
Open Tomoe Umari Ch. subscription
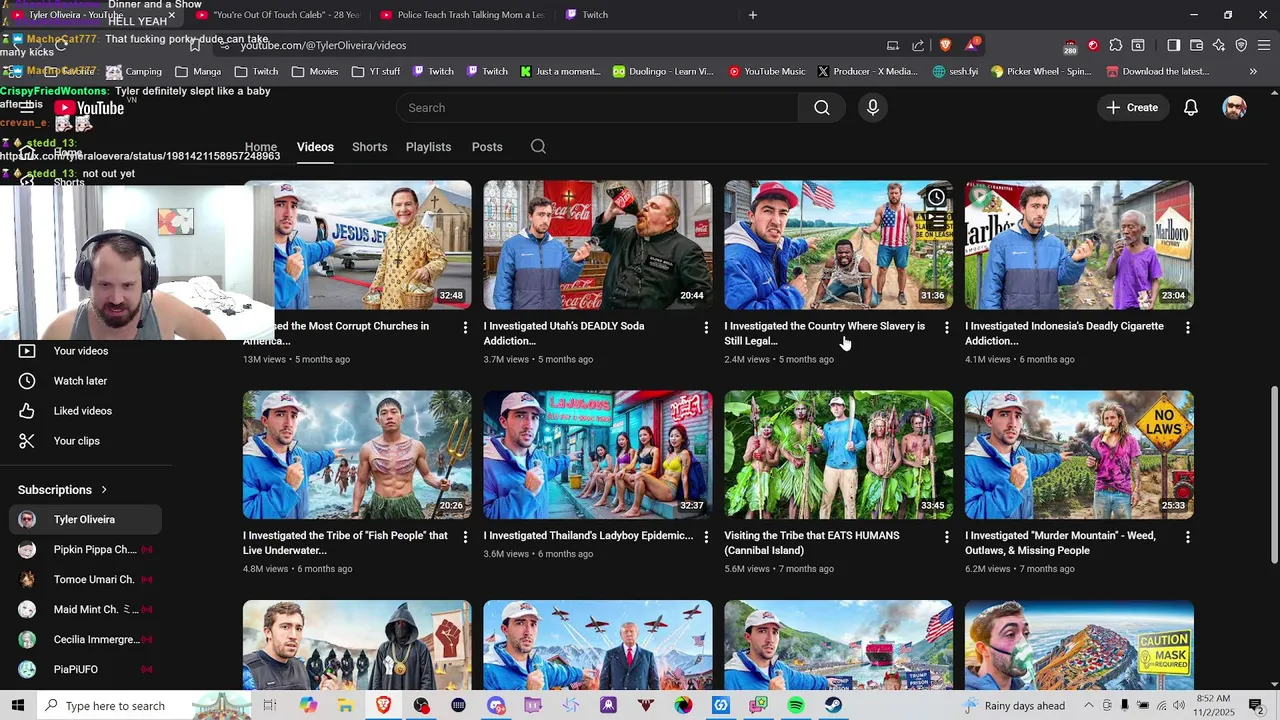(x=86, y=580)
